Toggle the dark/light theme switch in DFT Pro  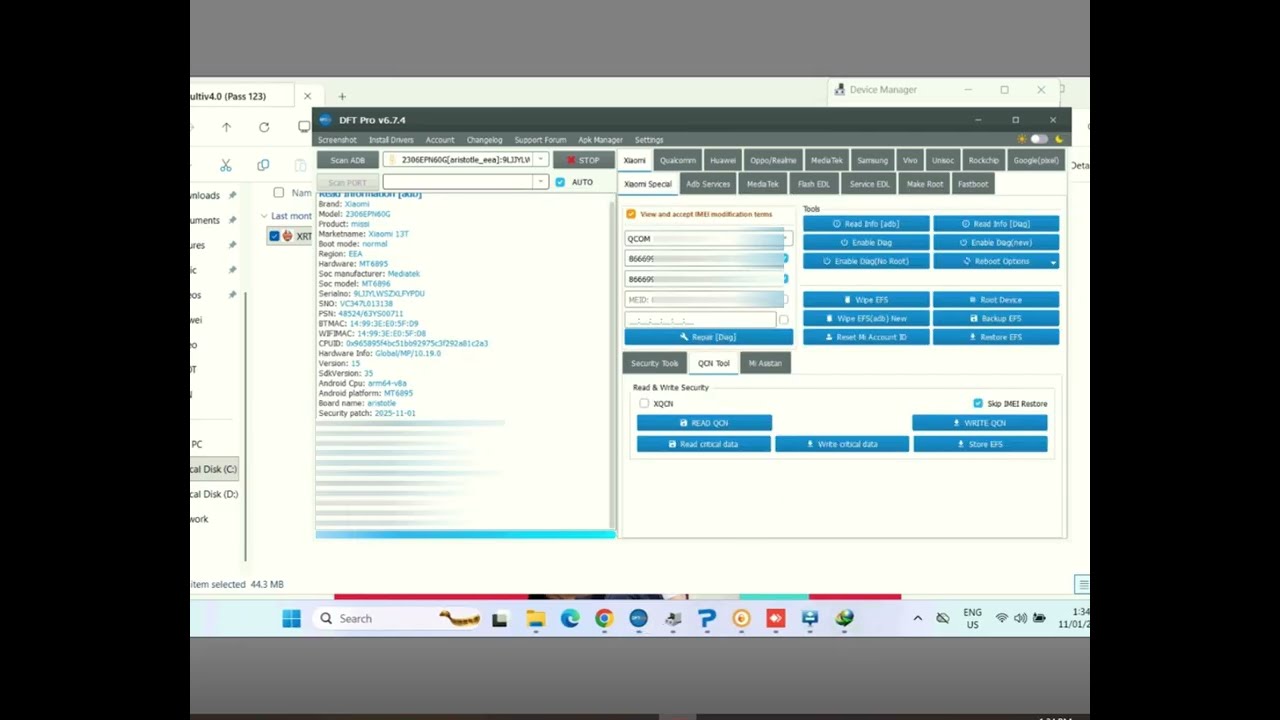point(1040,139)
